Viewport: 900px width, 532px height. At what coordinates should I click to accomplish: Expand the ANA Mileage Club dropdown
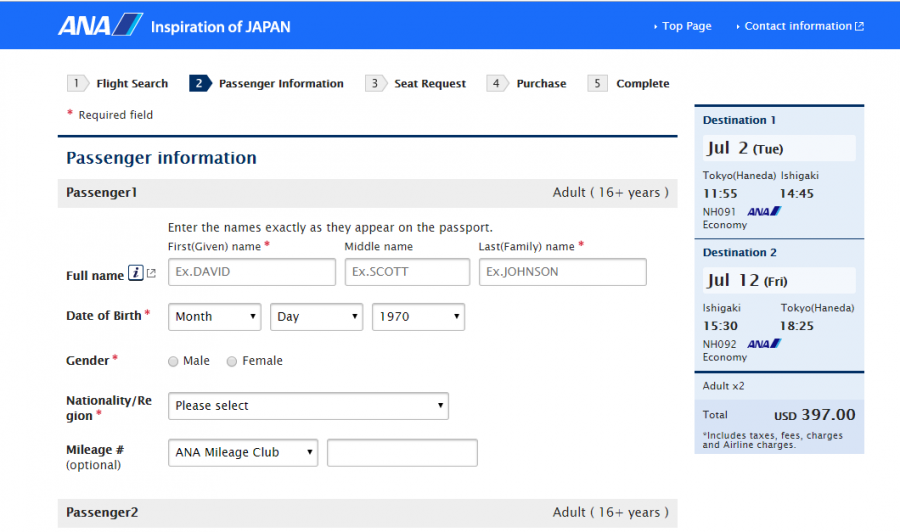click(x=243, y=453)
